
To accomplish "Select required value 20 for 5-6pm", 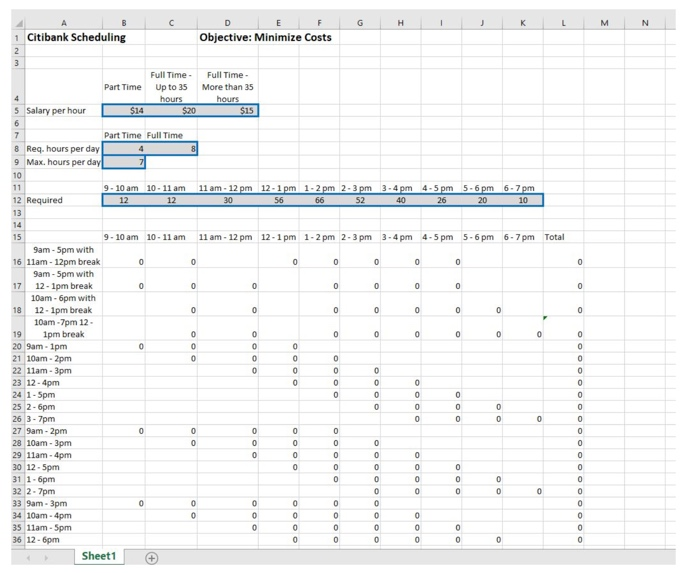I will [482, 200].
